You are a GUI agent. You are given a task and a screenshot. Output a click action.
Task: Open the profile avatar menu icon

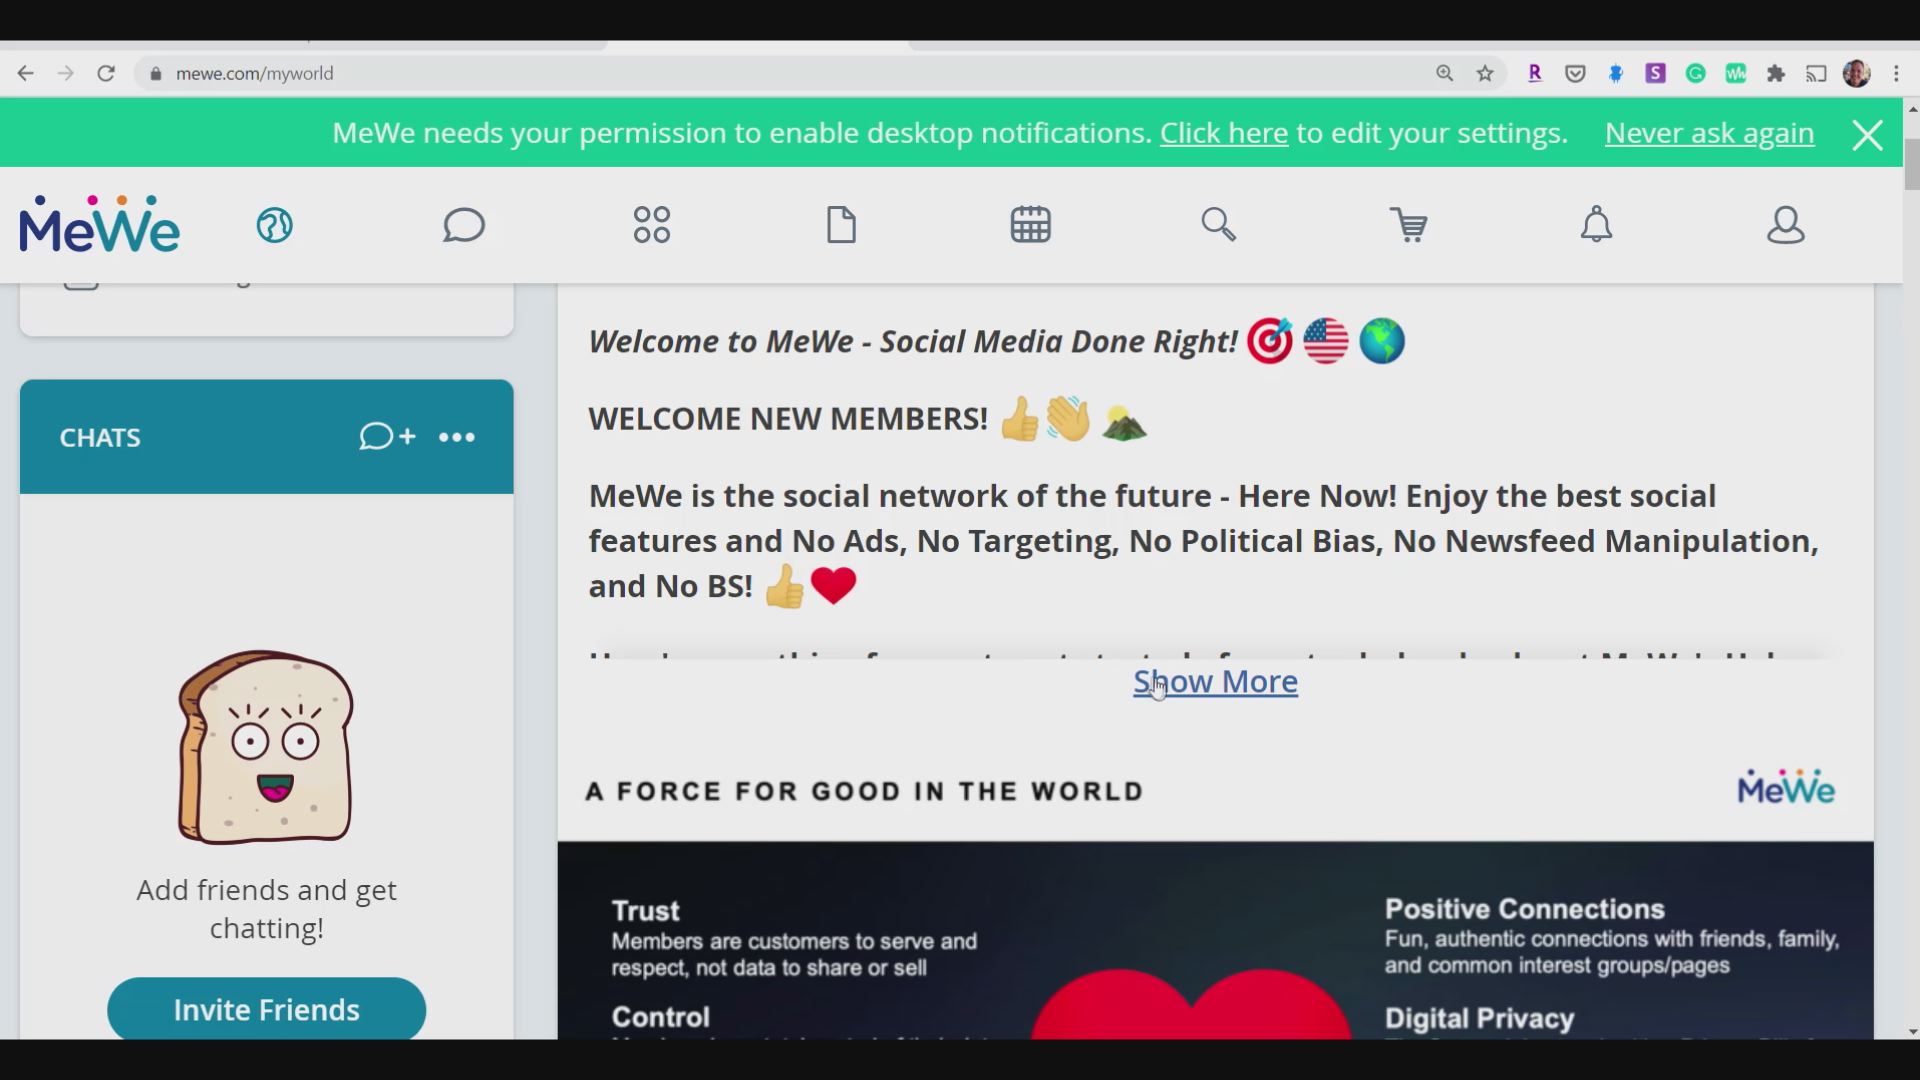coord(1785,225)
